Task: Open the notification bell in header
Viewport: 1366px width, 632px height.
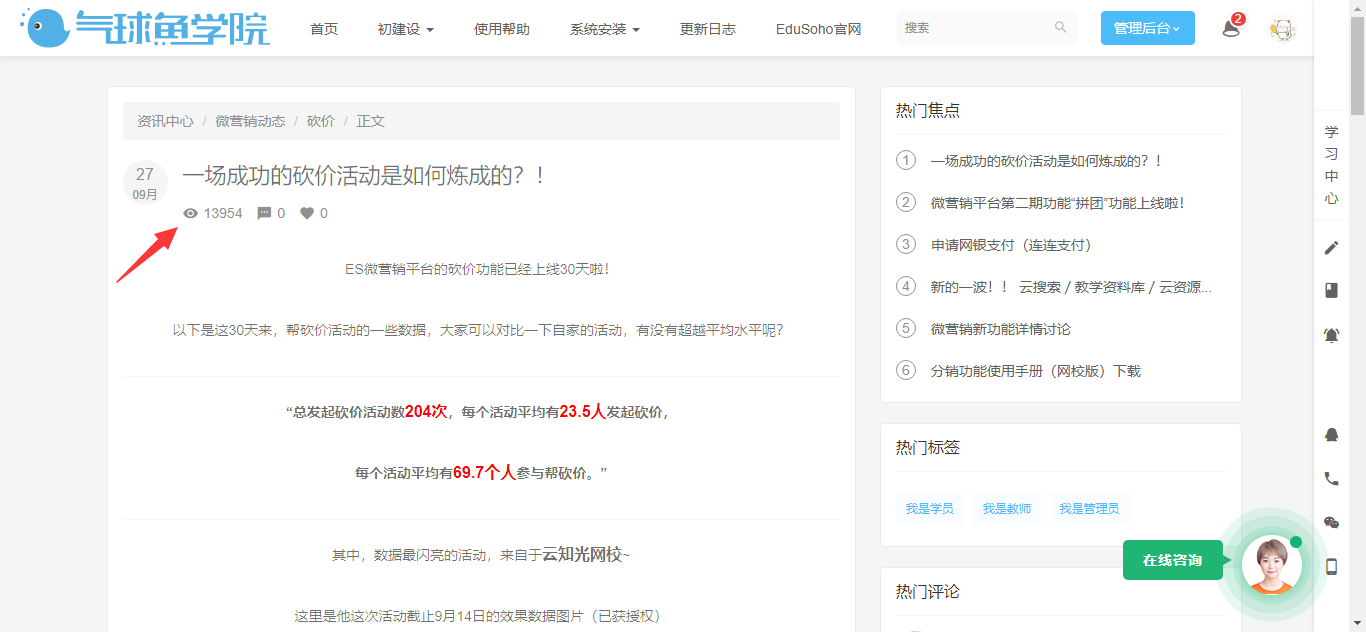Action: click(x=1231, y=28)
